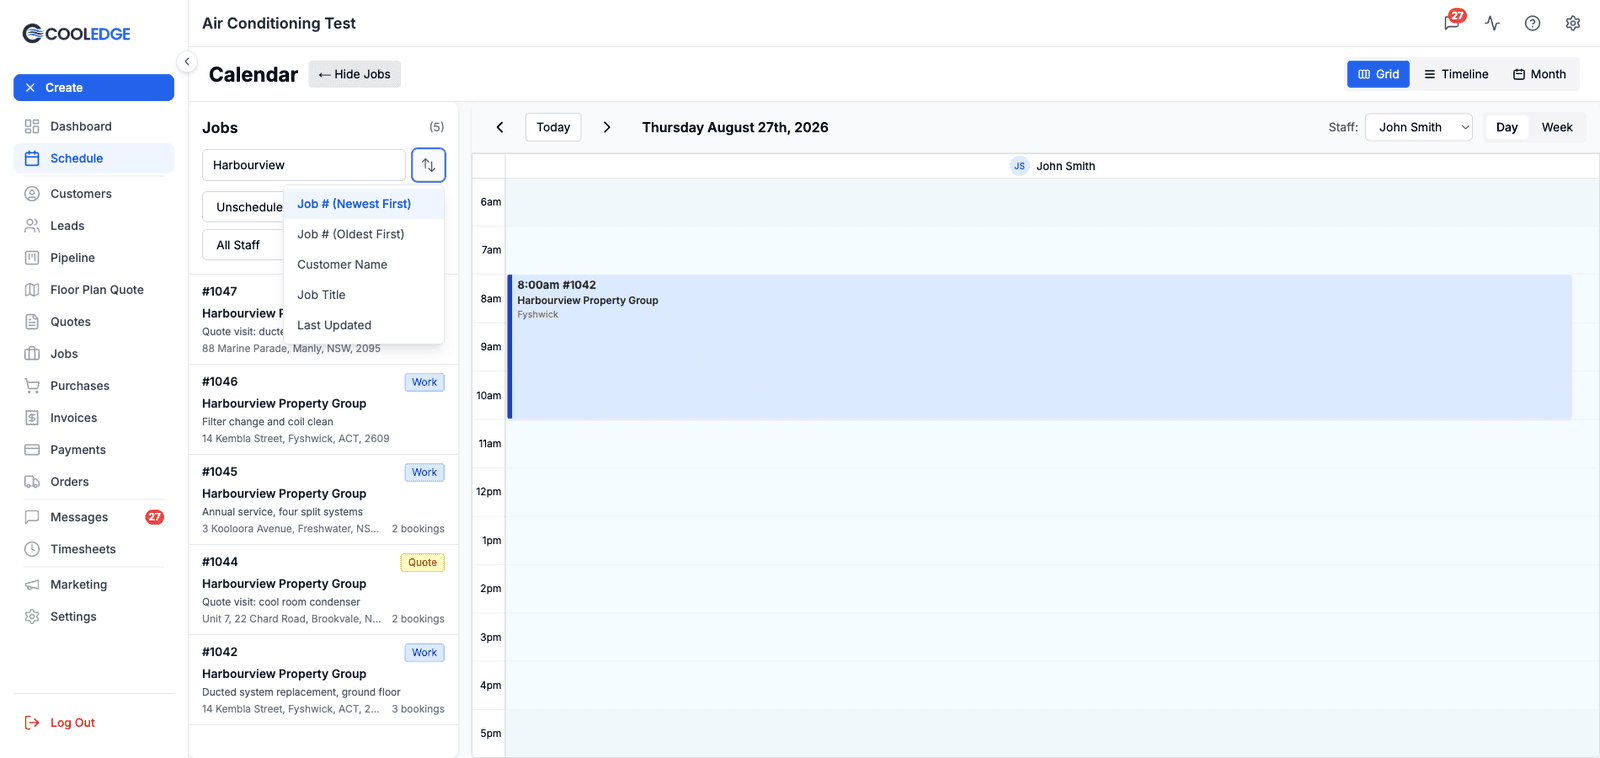
Task: Open the Unscheduled filter dropdown
Action: point(244,207)
